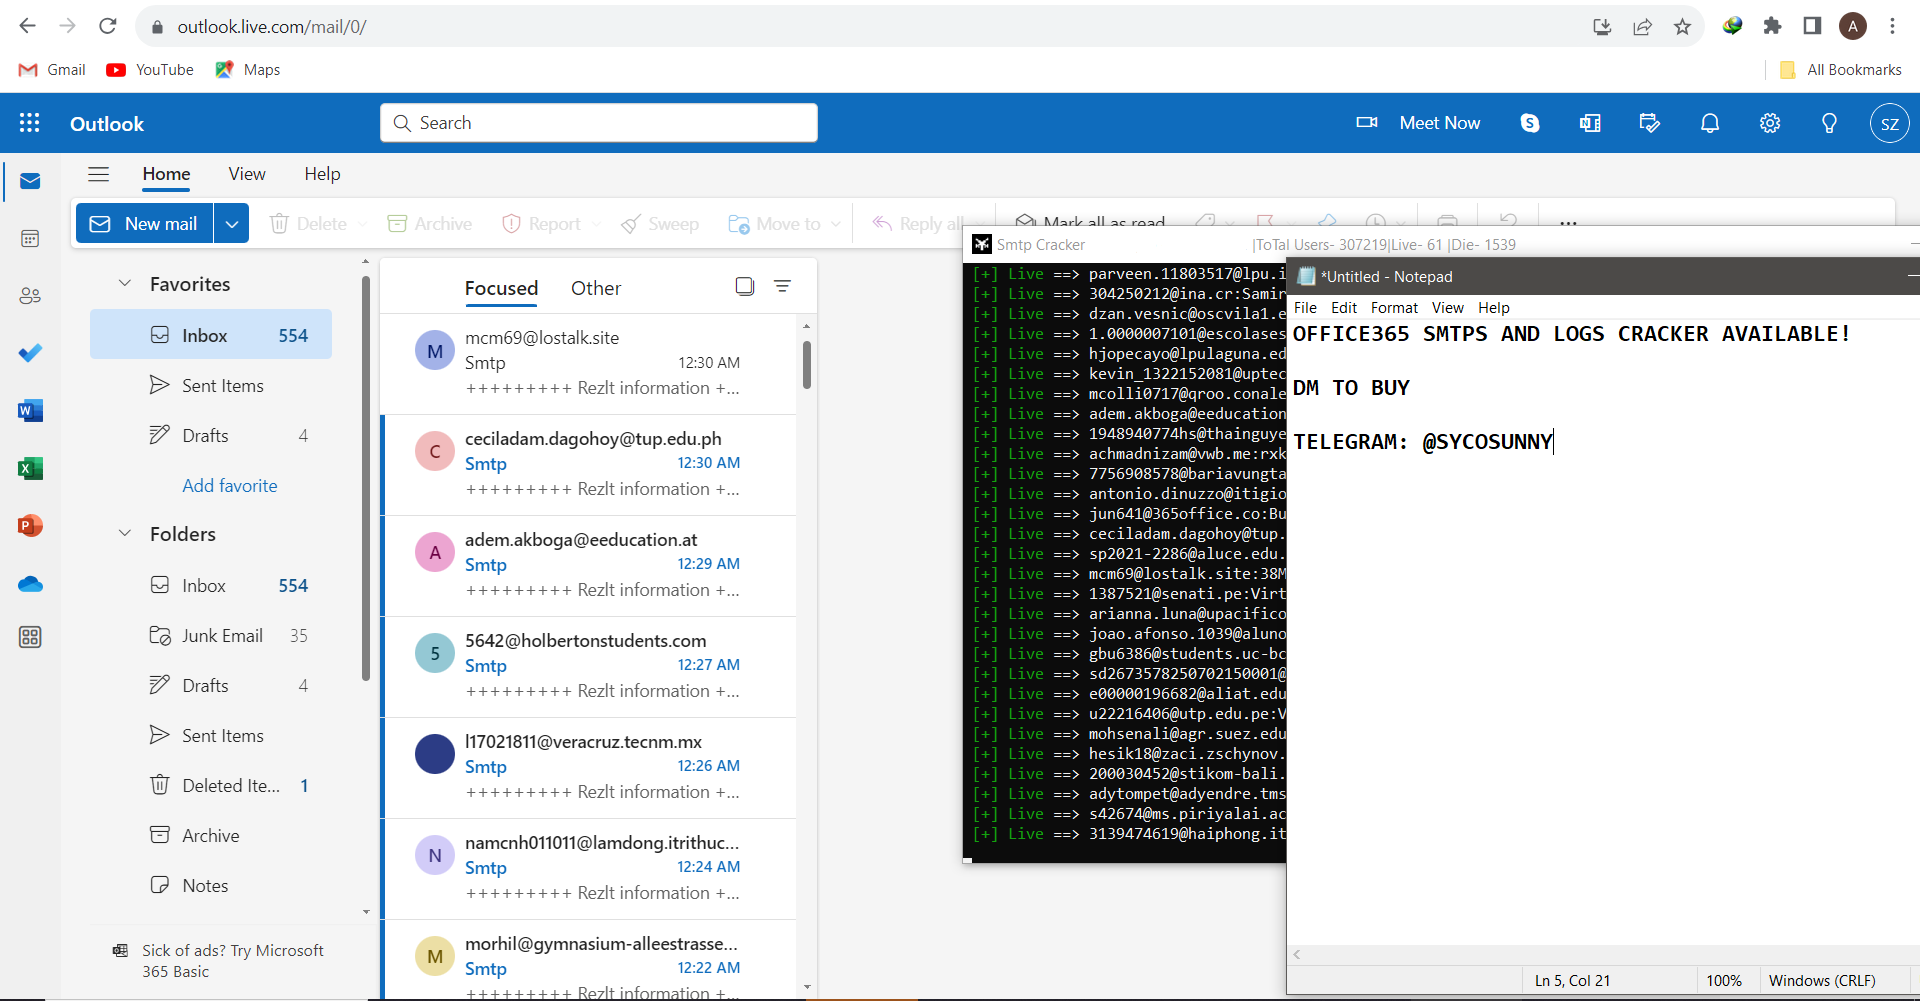The width and height of the screenshot is (1920, 1001).
Task: Open the SZ account manager avatar
Action: tap(1889, 124)
